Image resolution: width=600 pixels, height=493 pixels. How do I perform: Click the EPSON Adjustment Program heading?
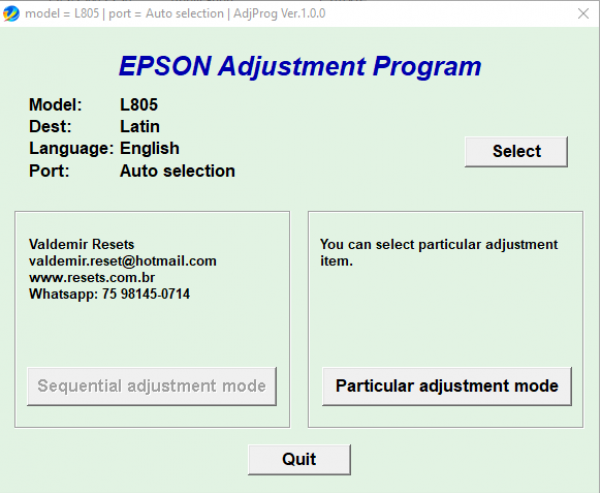pyautogui.click(x=300, y=66)
